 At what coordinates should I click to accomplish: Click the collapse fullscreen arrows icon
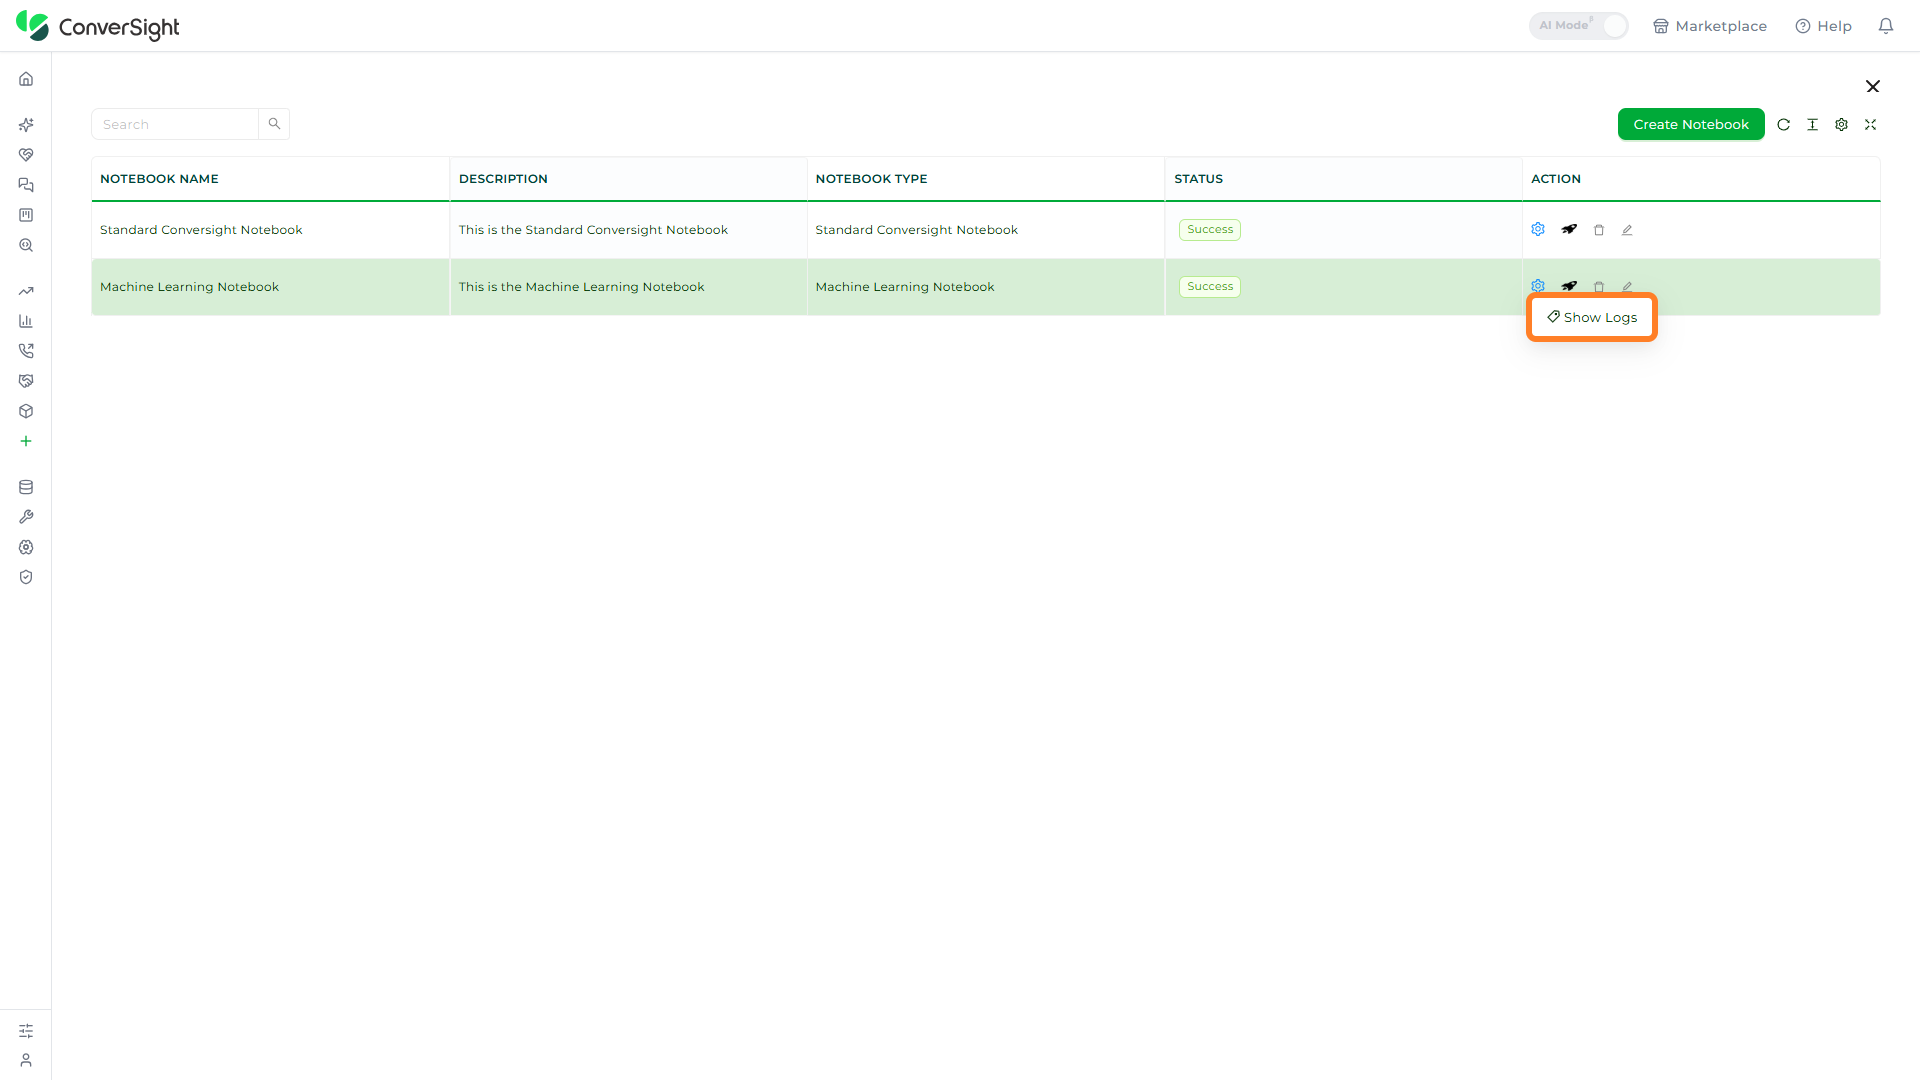click(x=1870, y=125)
